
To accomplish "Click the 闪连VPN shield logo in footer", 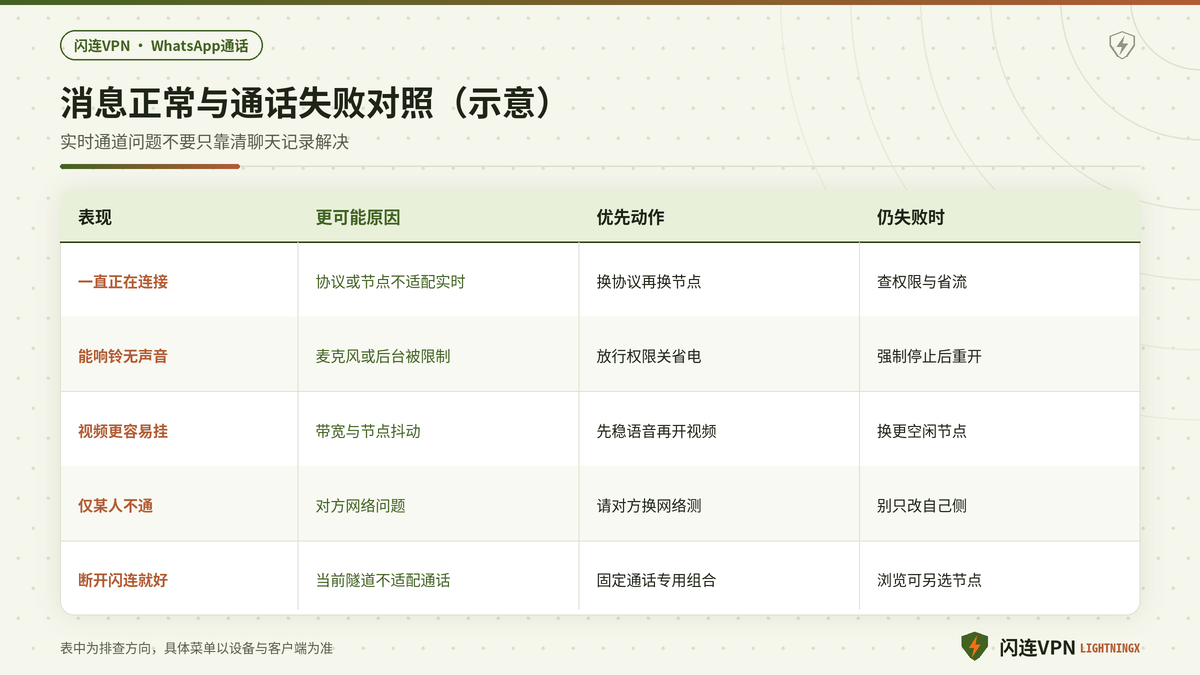I will click(x=974, y=647).
